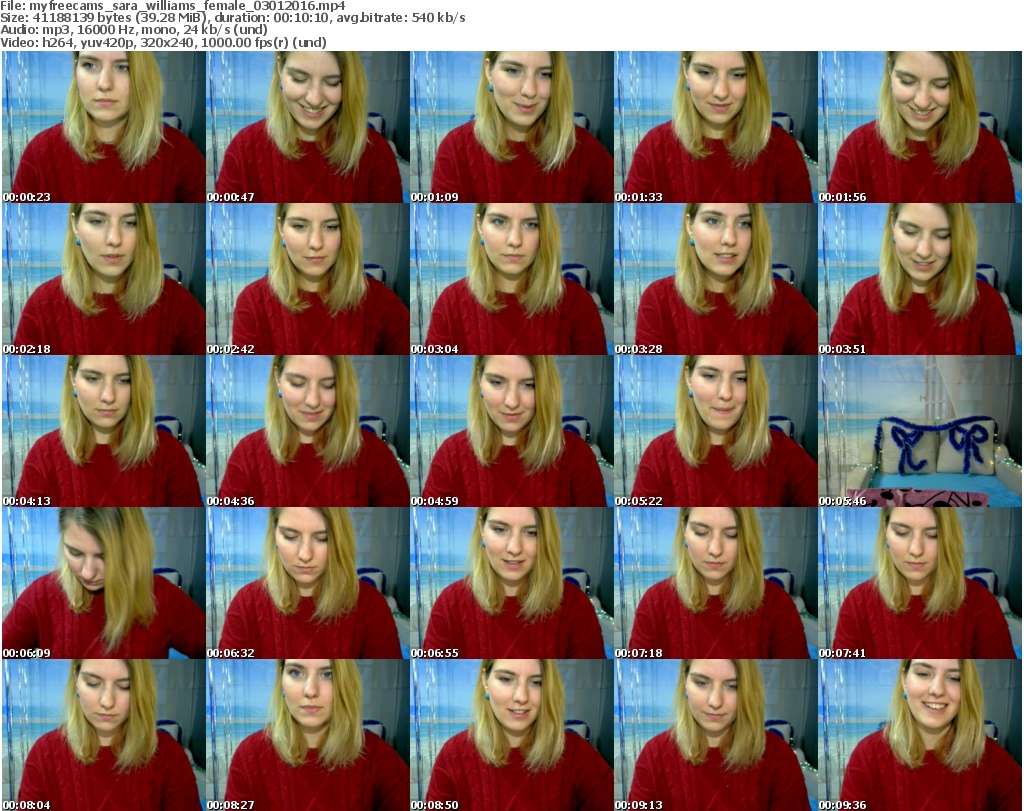
Task: Select the thumbnail timestamped 00:02:18
Action: click(104, 279)
